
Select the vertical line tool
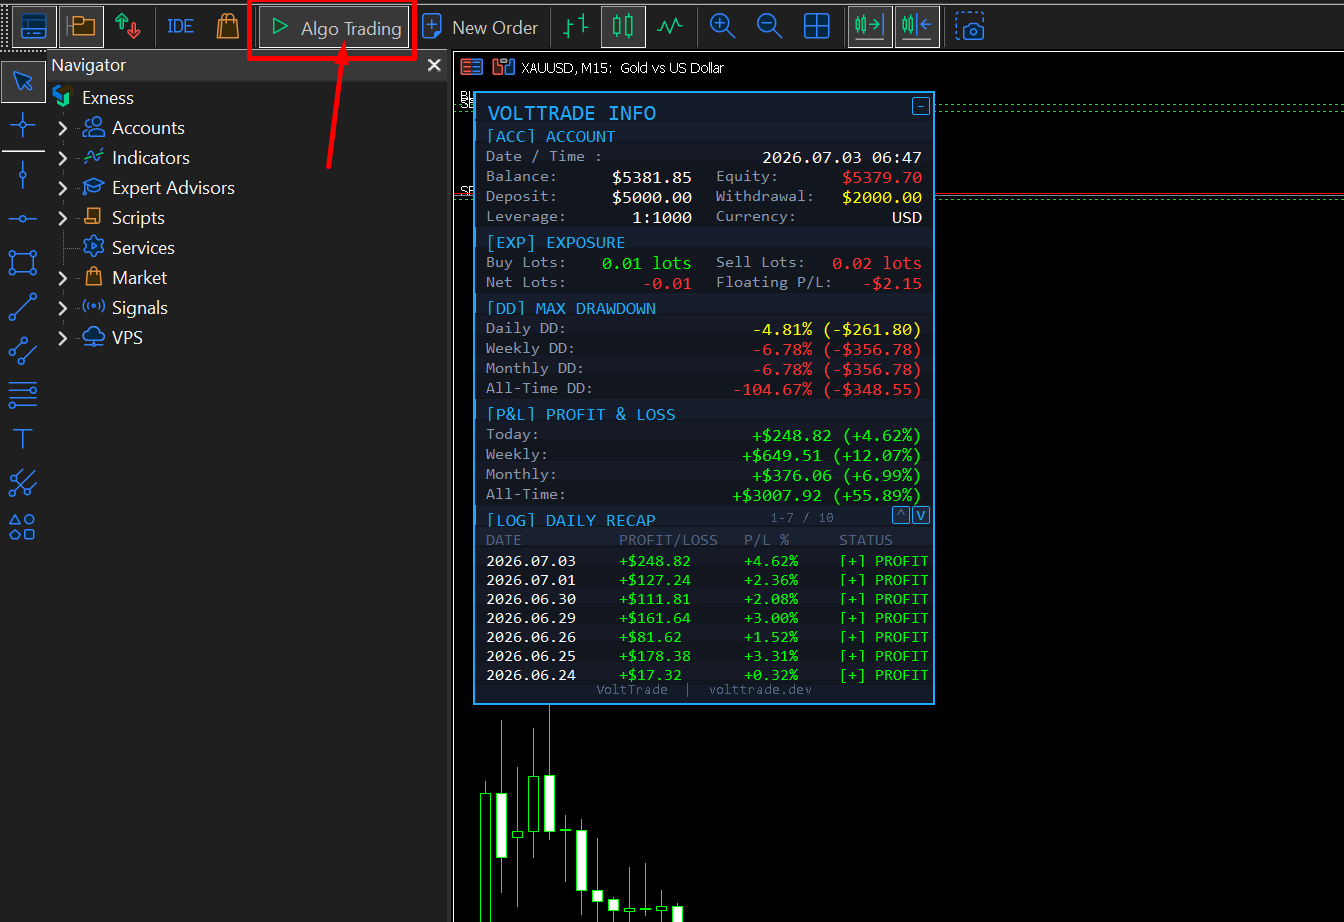click(x=23, y=176)
